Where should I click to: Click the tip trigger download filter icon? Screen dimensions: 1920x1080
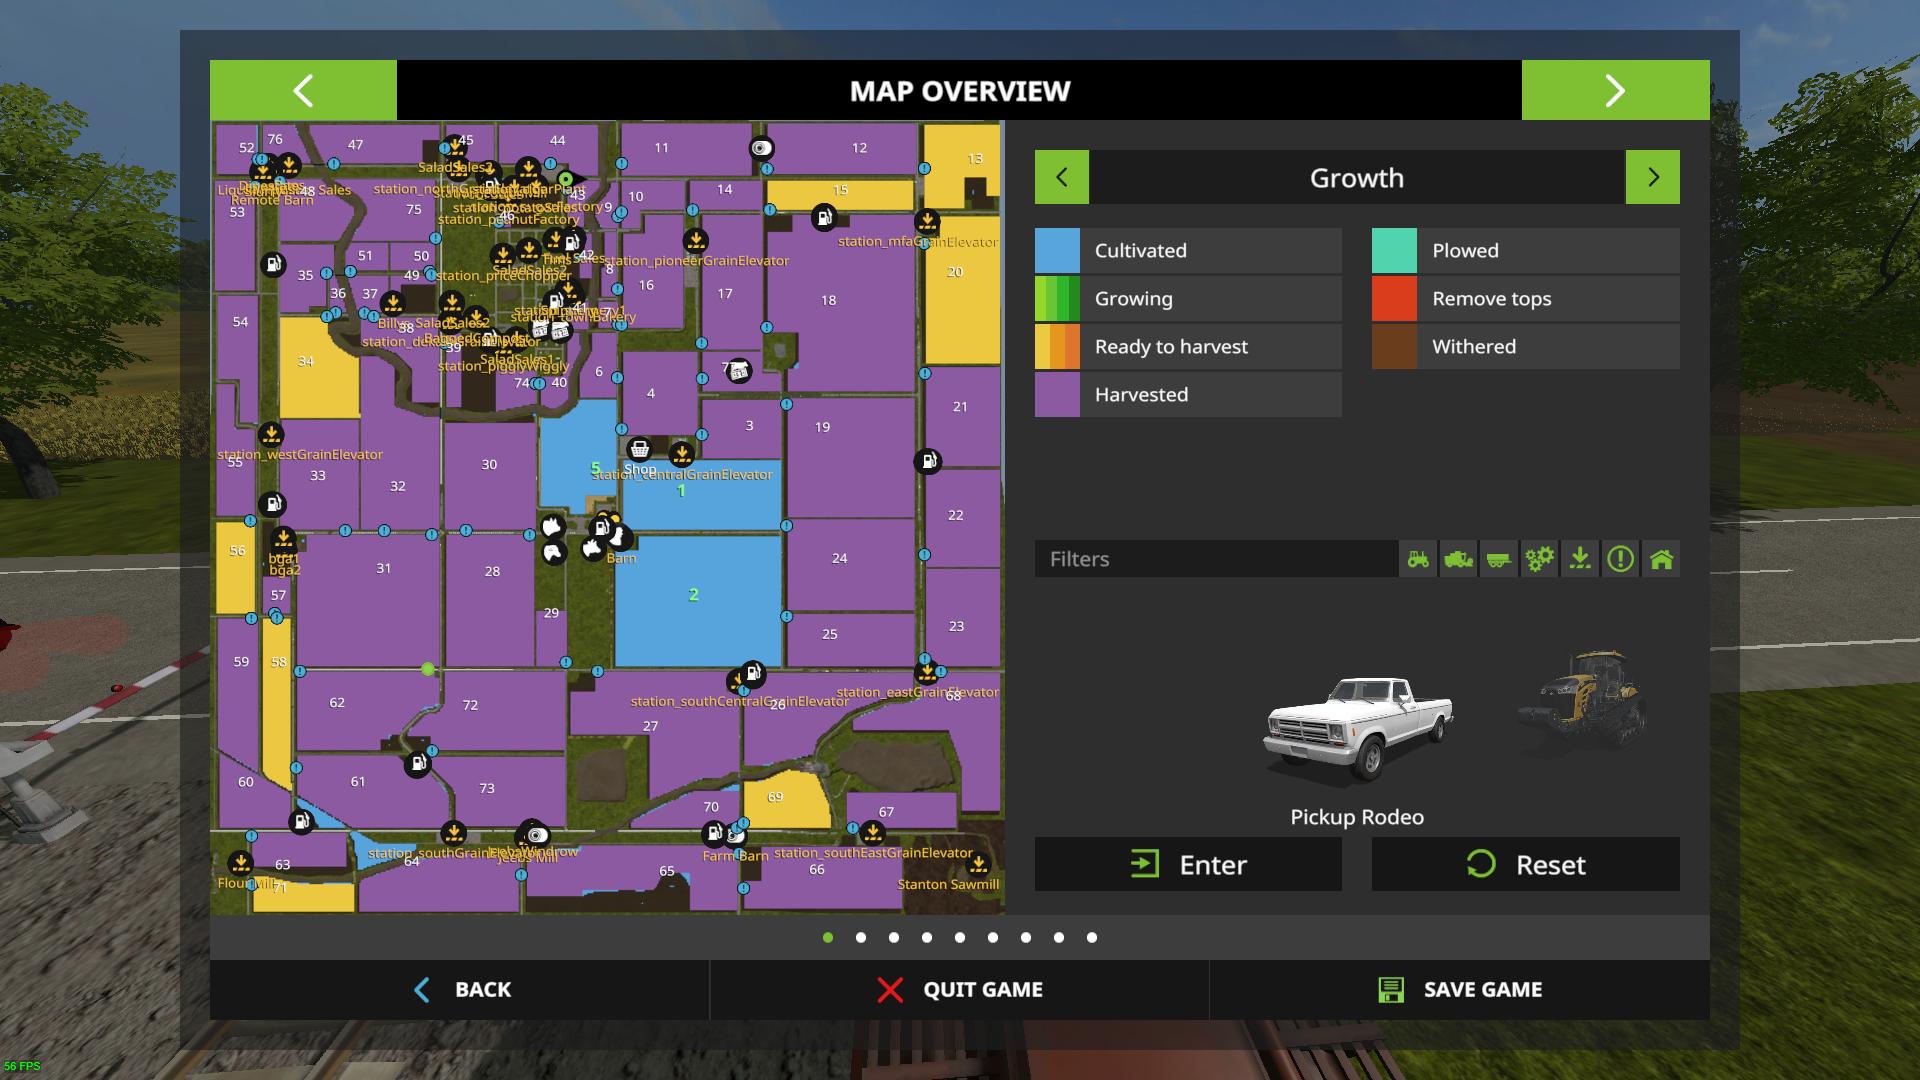pyautogui.click(x=1580, y=559)
